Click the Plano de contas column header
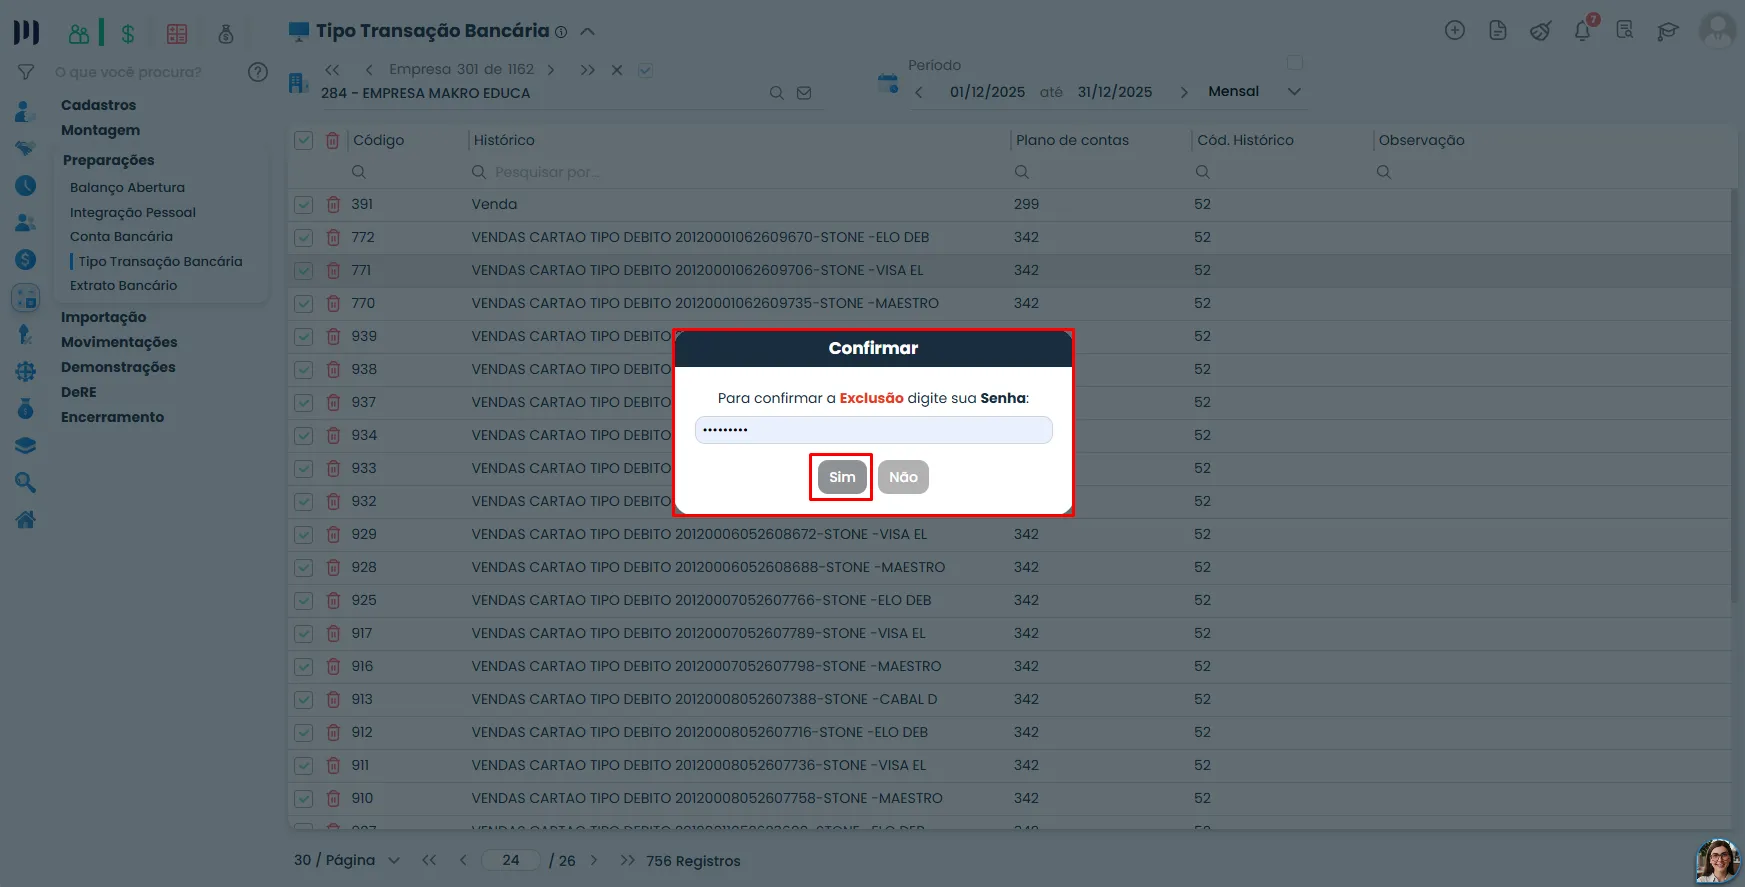 pos(1072,140)
